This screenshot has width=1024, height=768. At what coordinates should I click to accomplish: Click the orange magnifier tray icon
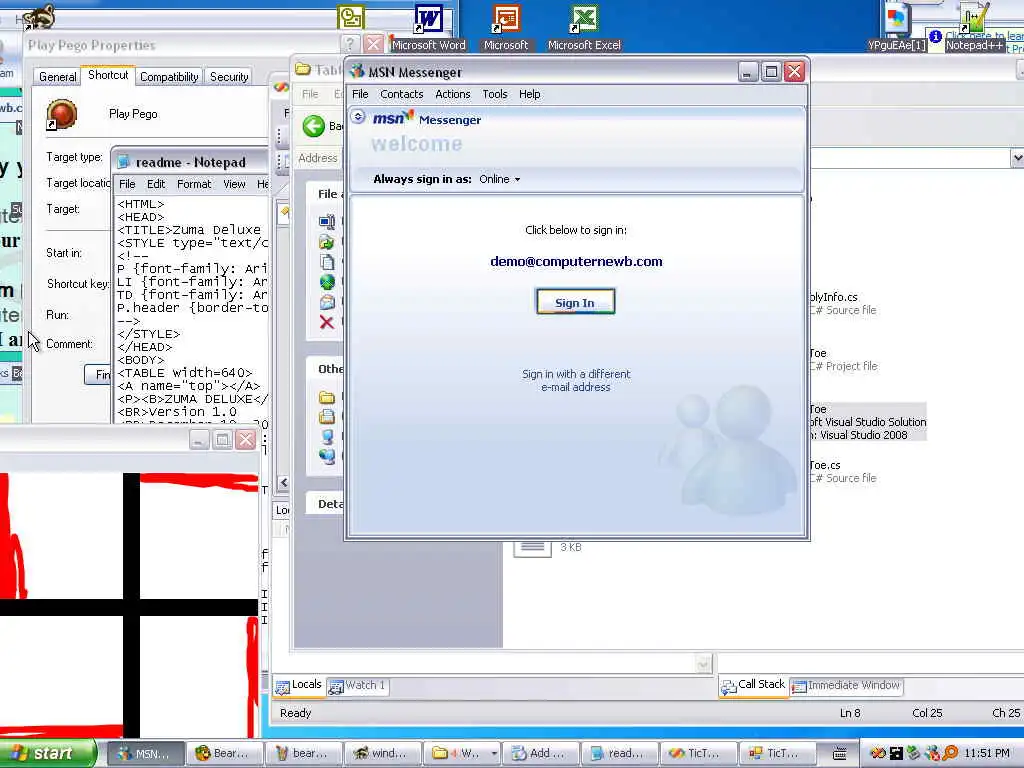pos(950,753)
